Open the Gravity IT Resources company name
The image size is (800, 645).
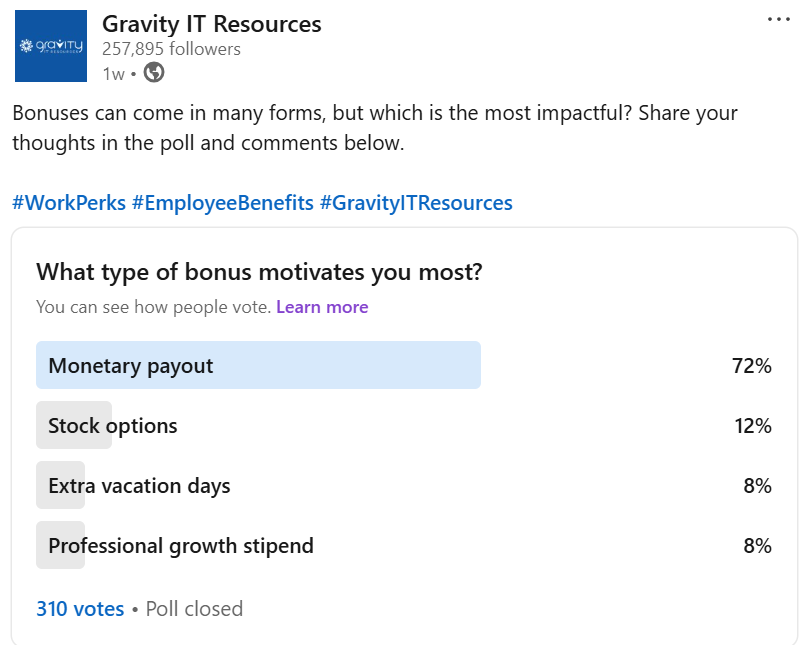point(212,24)
